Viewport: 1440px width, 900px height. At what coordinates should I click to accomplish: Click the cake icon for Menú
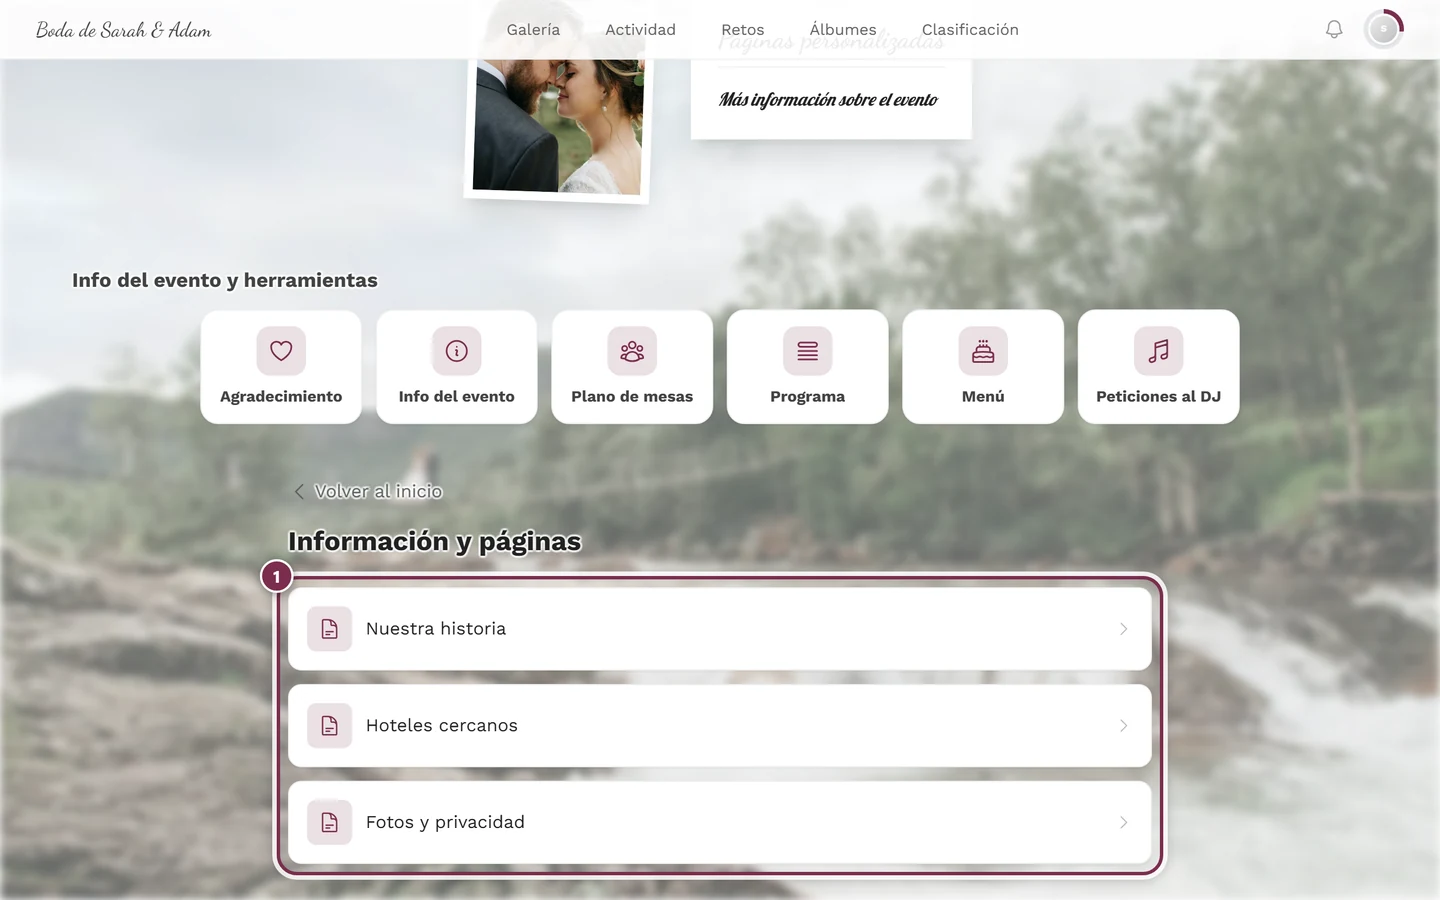[983, 351]
